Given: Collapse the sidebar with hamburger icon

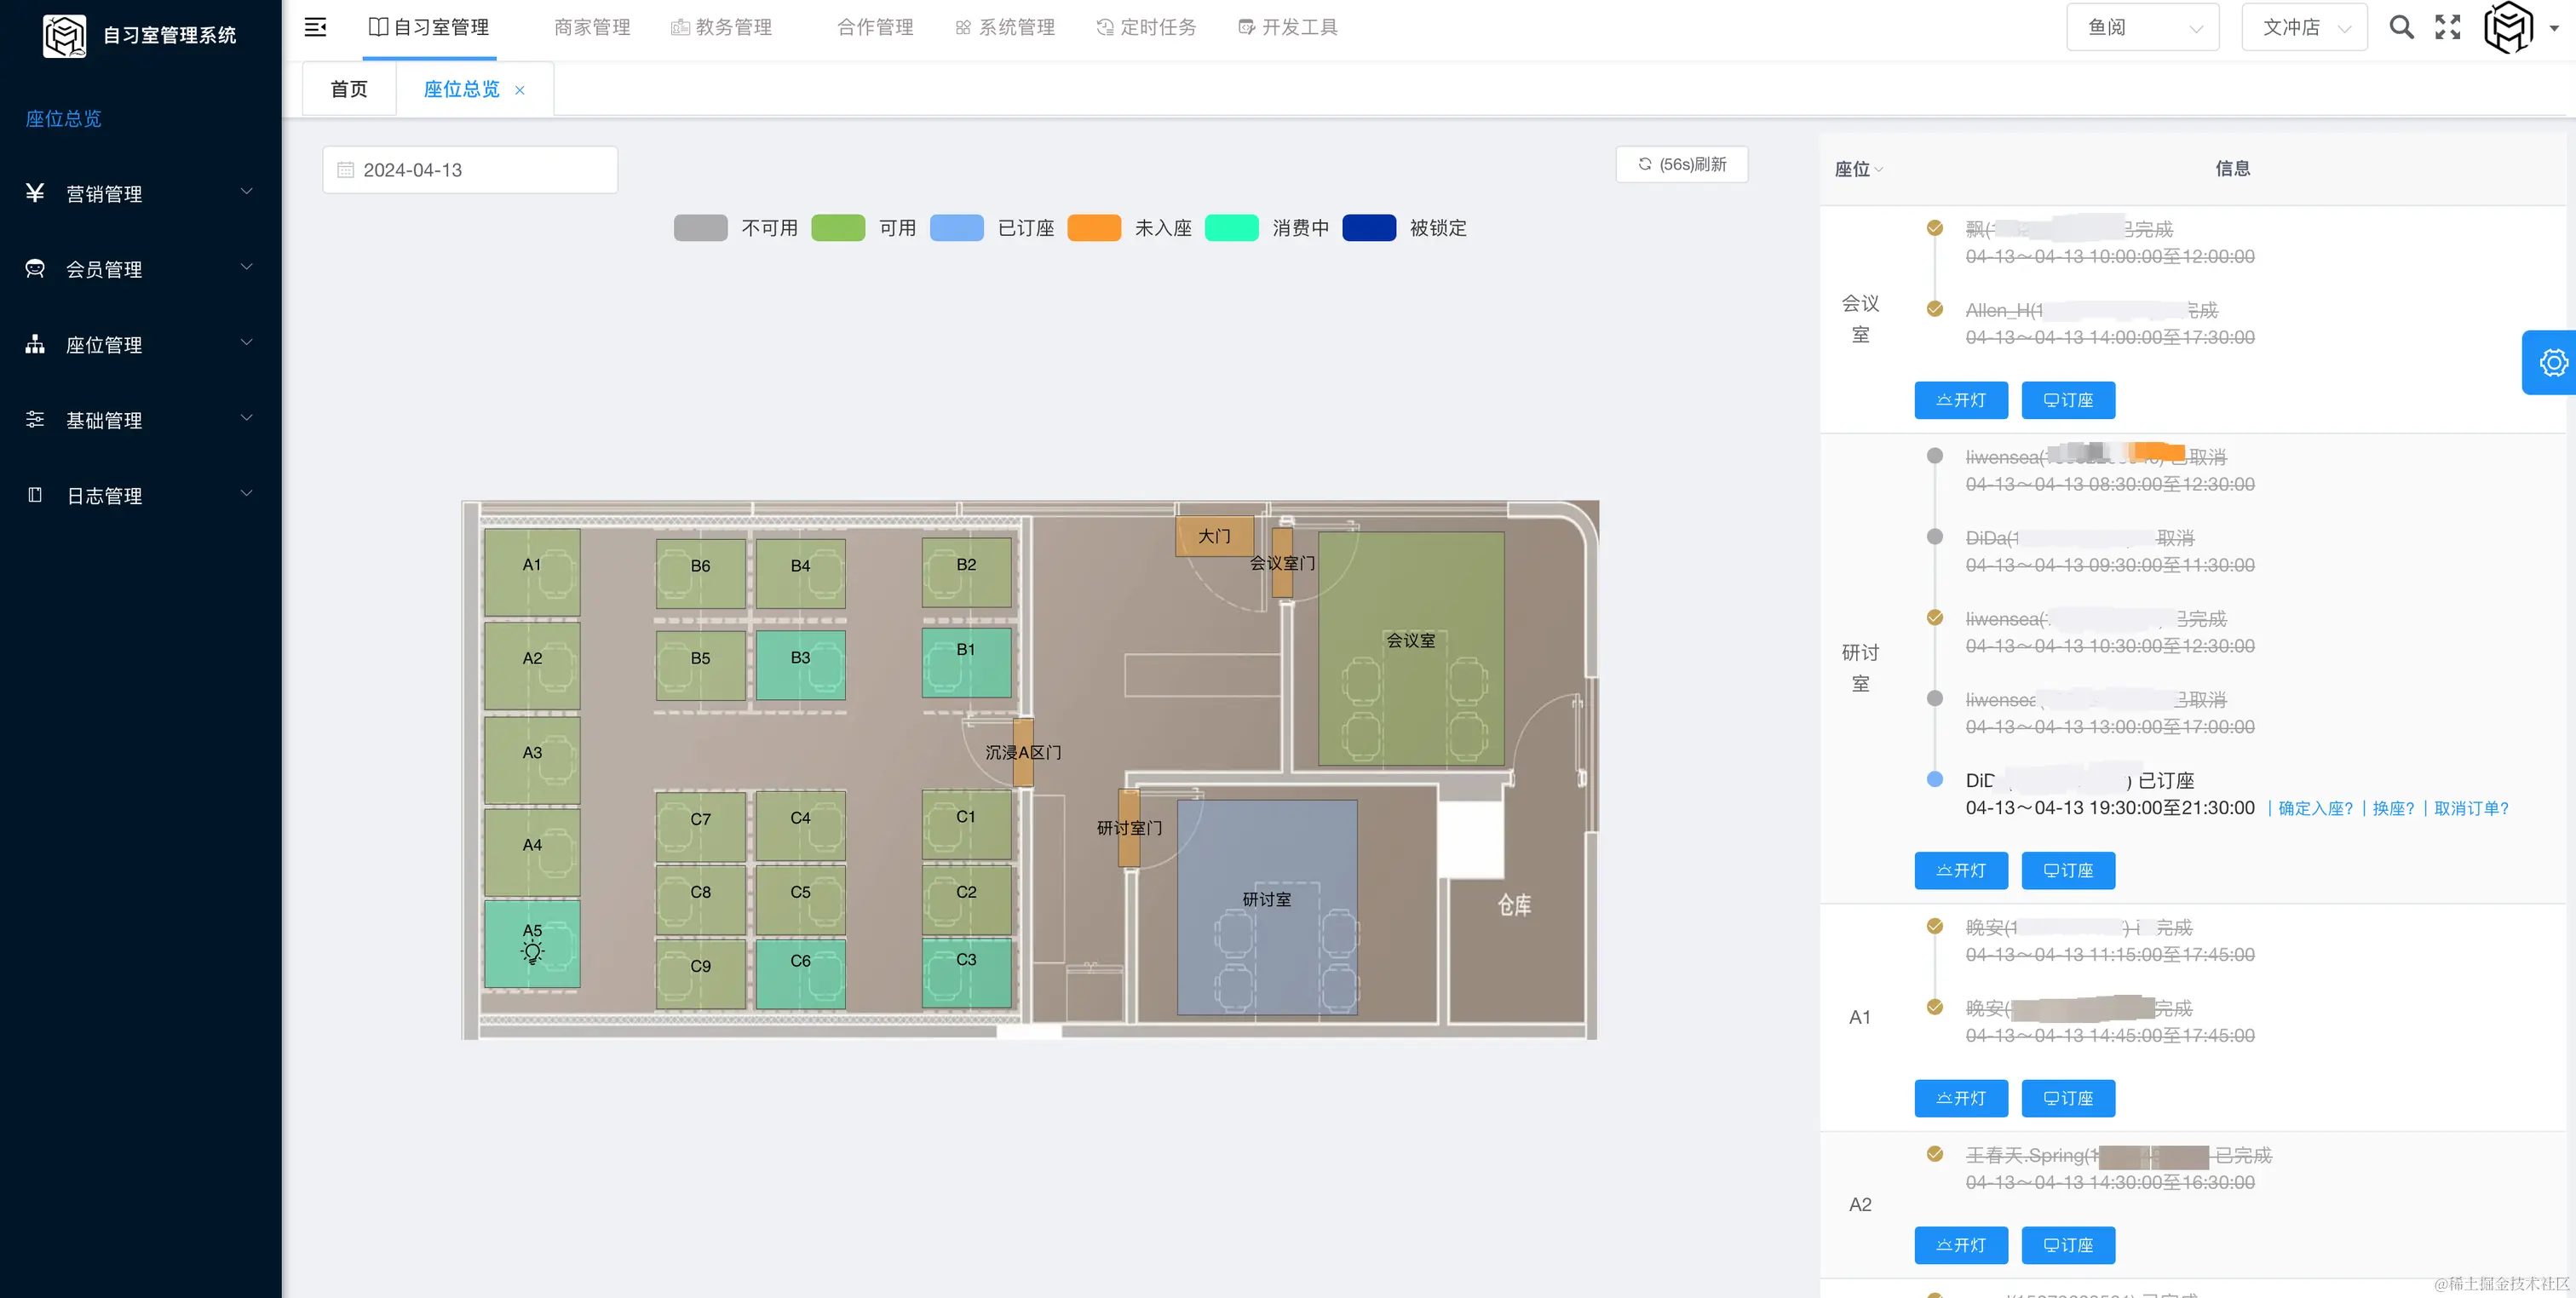Looking at the screenshot, I should click(315, 27).
